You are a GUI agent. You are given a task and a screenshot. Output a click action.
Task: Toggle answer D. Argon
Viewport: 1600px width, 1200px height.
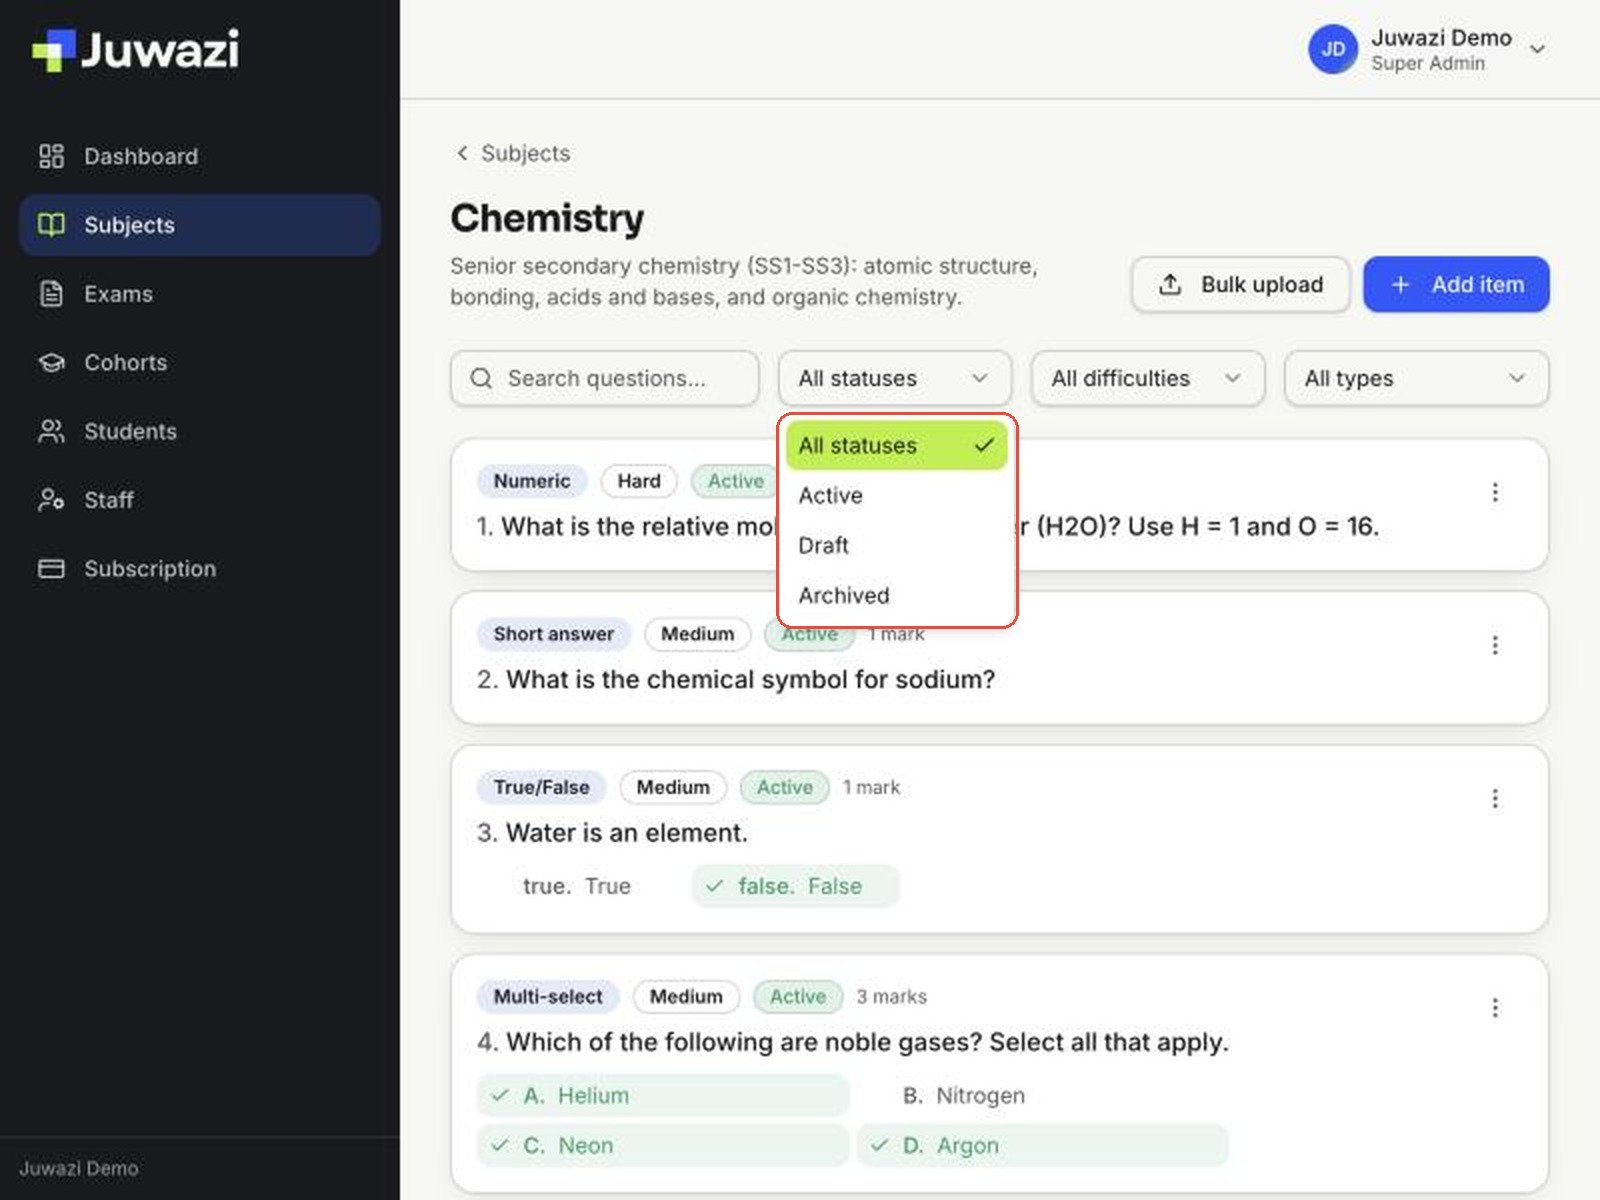(x=1043, y=1145)
